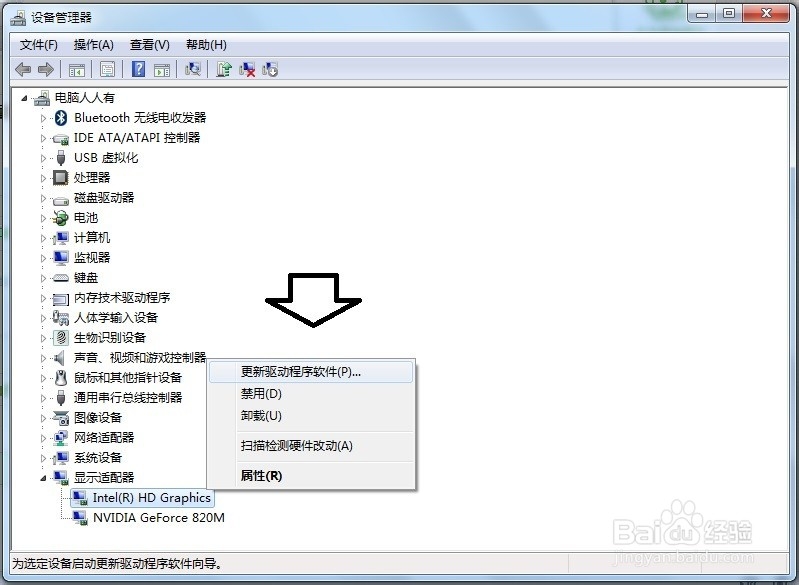Choose 扫描检测硬件改动(A) from context menu
This screenshot has width=799, height=585.
pos(311,446)
